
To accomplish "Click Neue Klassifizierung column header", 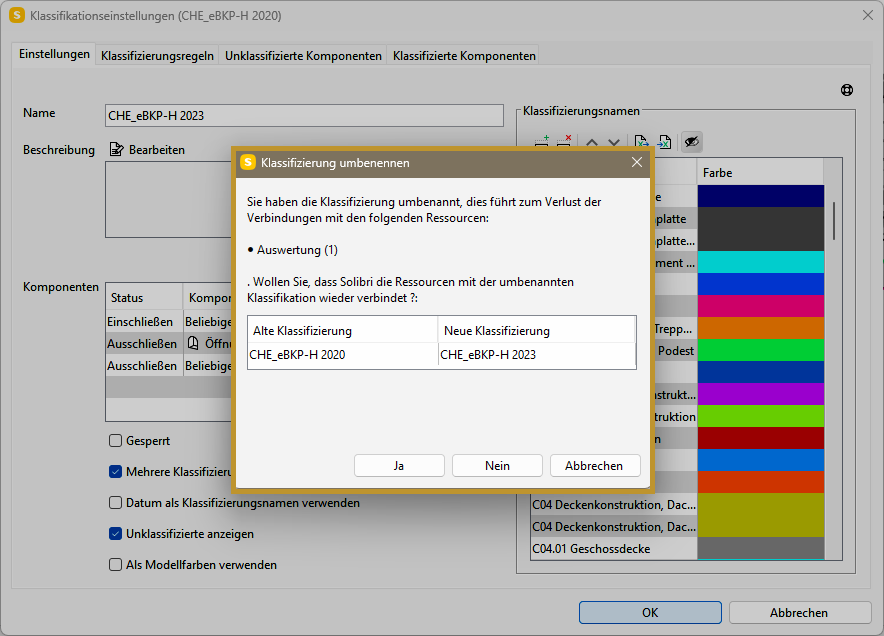I will [x=537, y=330].
